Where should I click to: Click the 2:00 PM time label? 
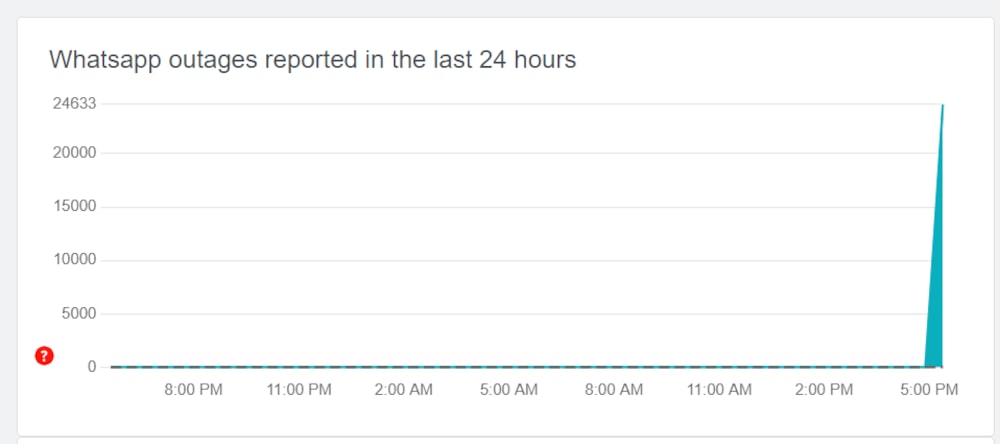click(x=823, y=390)
